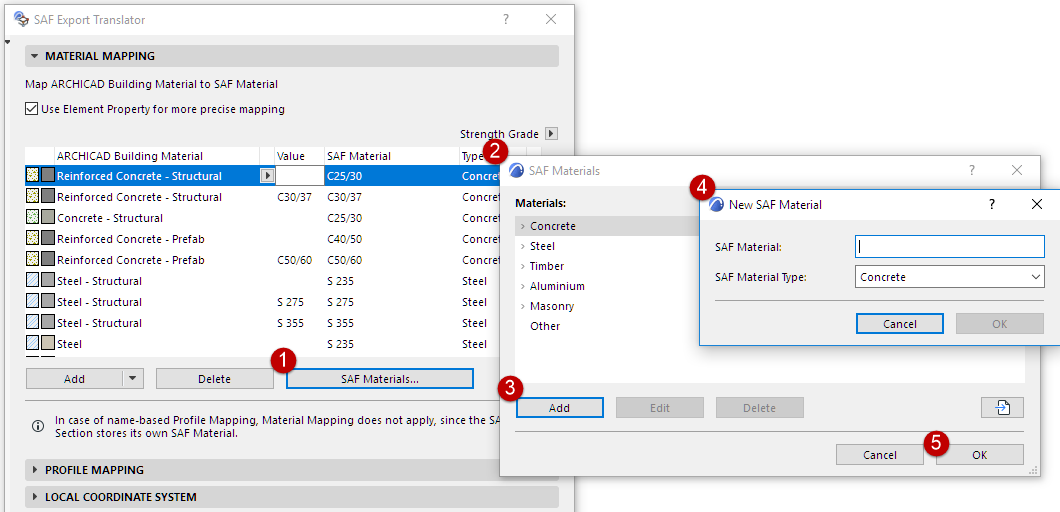Click the SAF Material name input field
Viewport: 1060px width, 512px height.
950,247
